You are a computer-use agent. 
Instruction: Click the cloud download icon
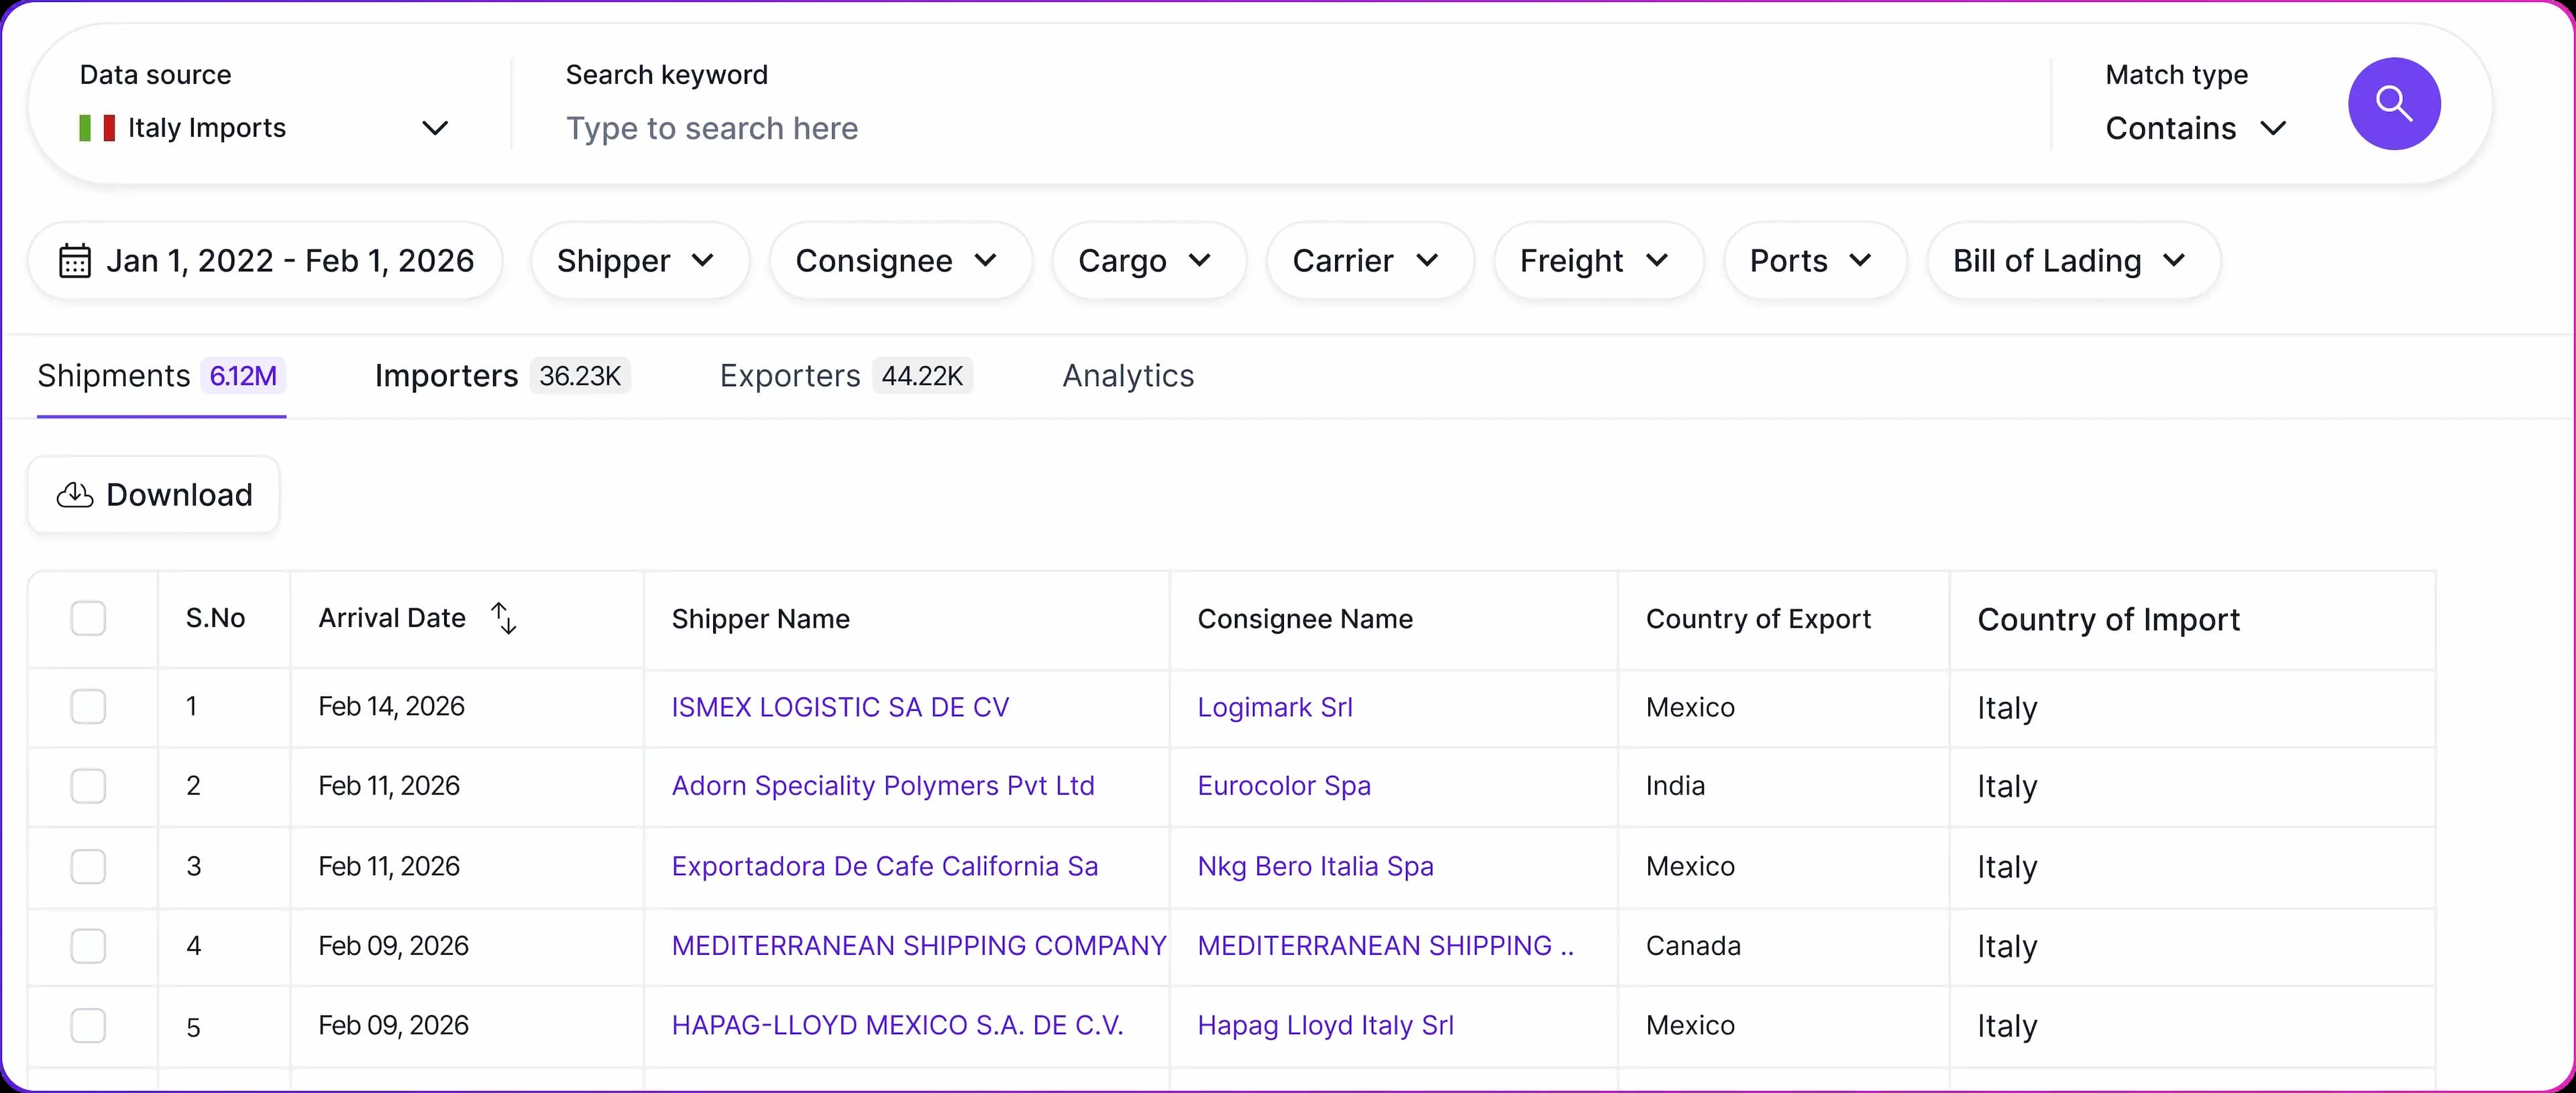tap(75, 495)
